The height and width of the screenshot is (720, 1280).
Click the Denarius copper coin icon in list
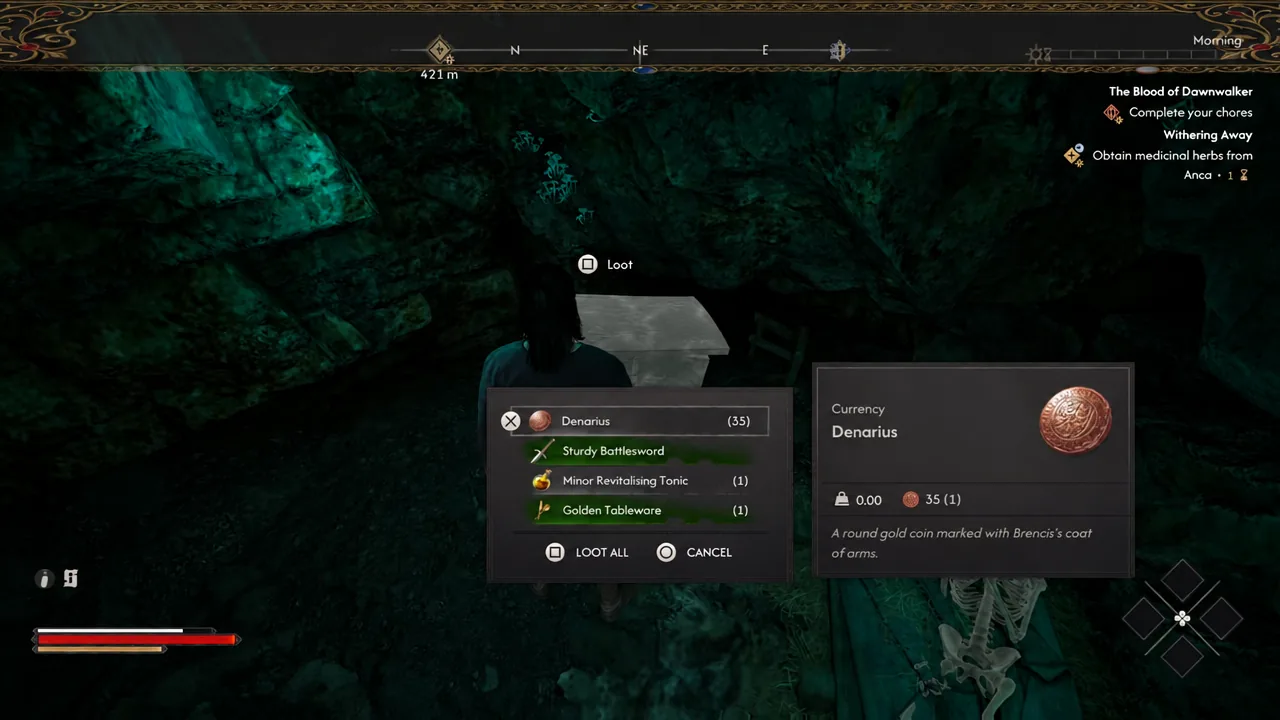(540, 421)
